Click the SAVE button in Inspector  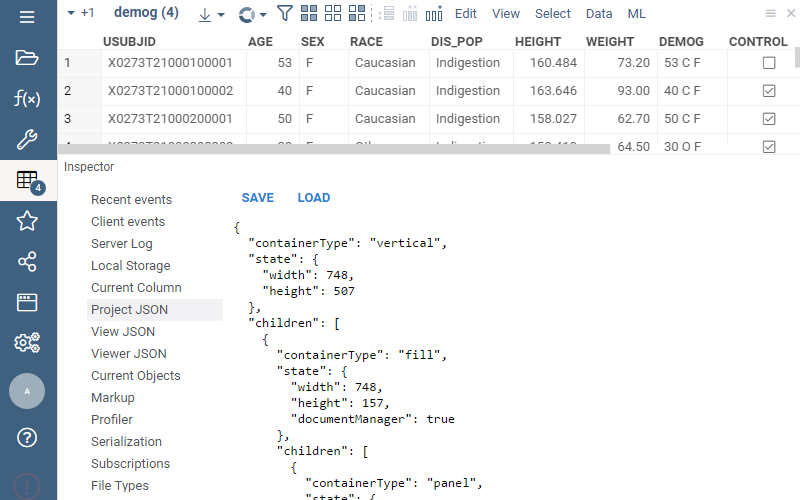[x=257, y=198]
